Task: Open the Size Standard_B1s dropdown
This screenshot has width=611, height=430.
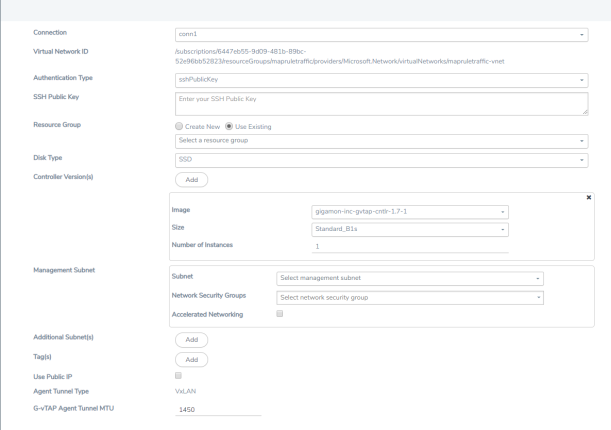Action: pos(410,229)
